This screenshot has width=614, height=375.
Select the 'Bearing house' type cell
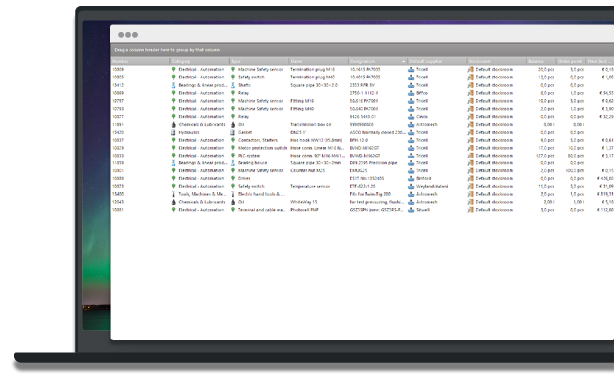tap(253, 162)
